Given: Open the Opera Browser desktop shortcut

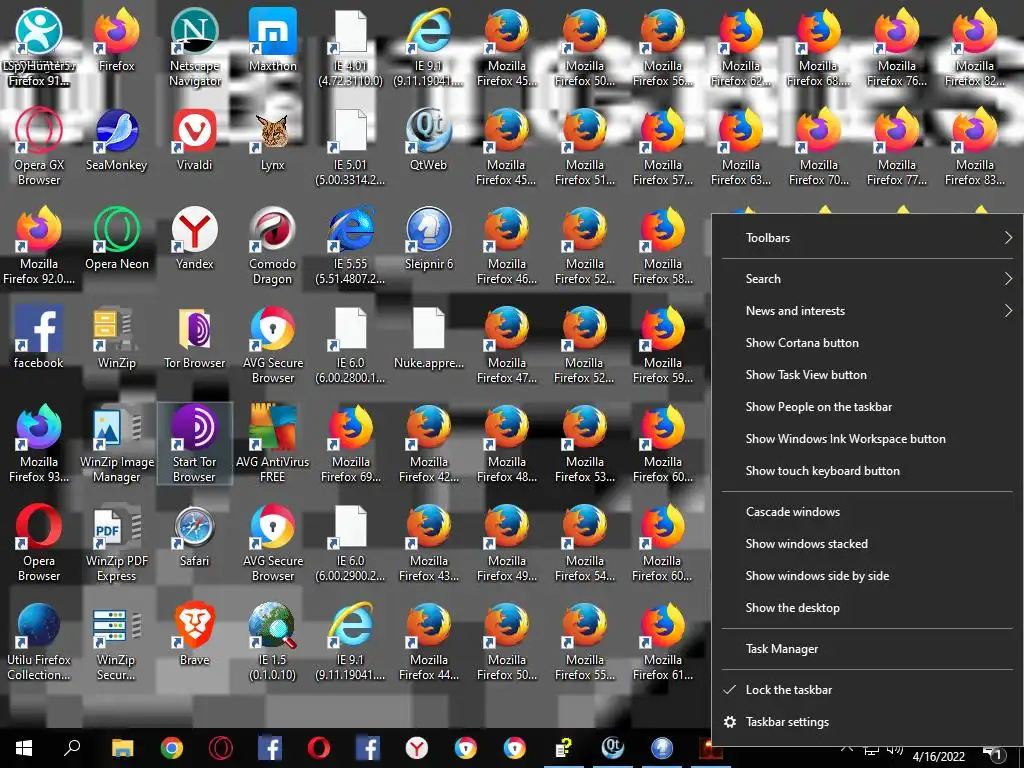Looking at the screenshot, I should (39, 543).
